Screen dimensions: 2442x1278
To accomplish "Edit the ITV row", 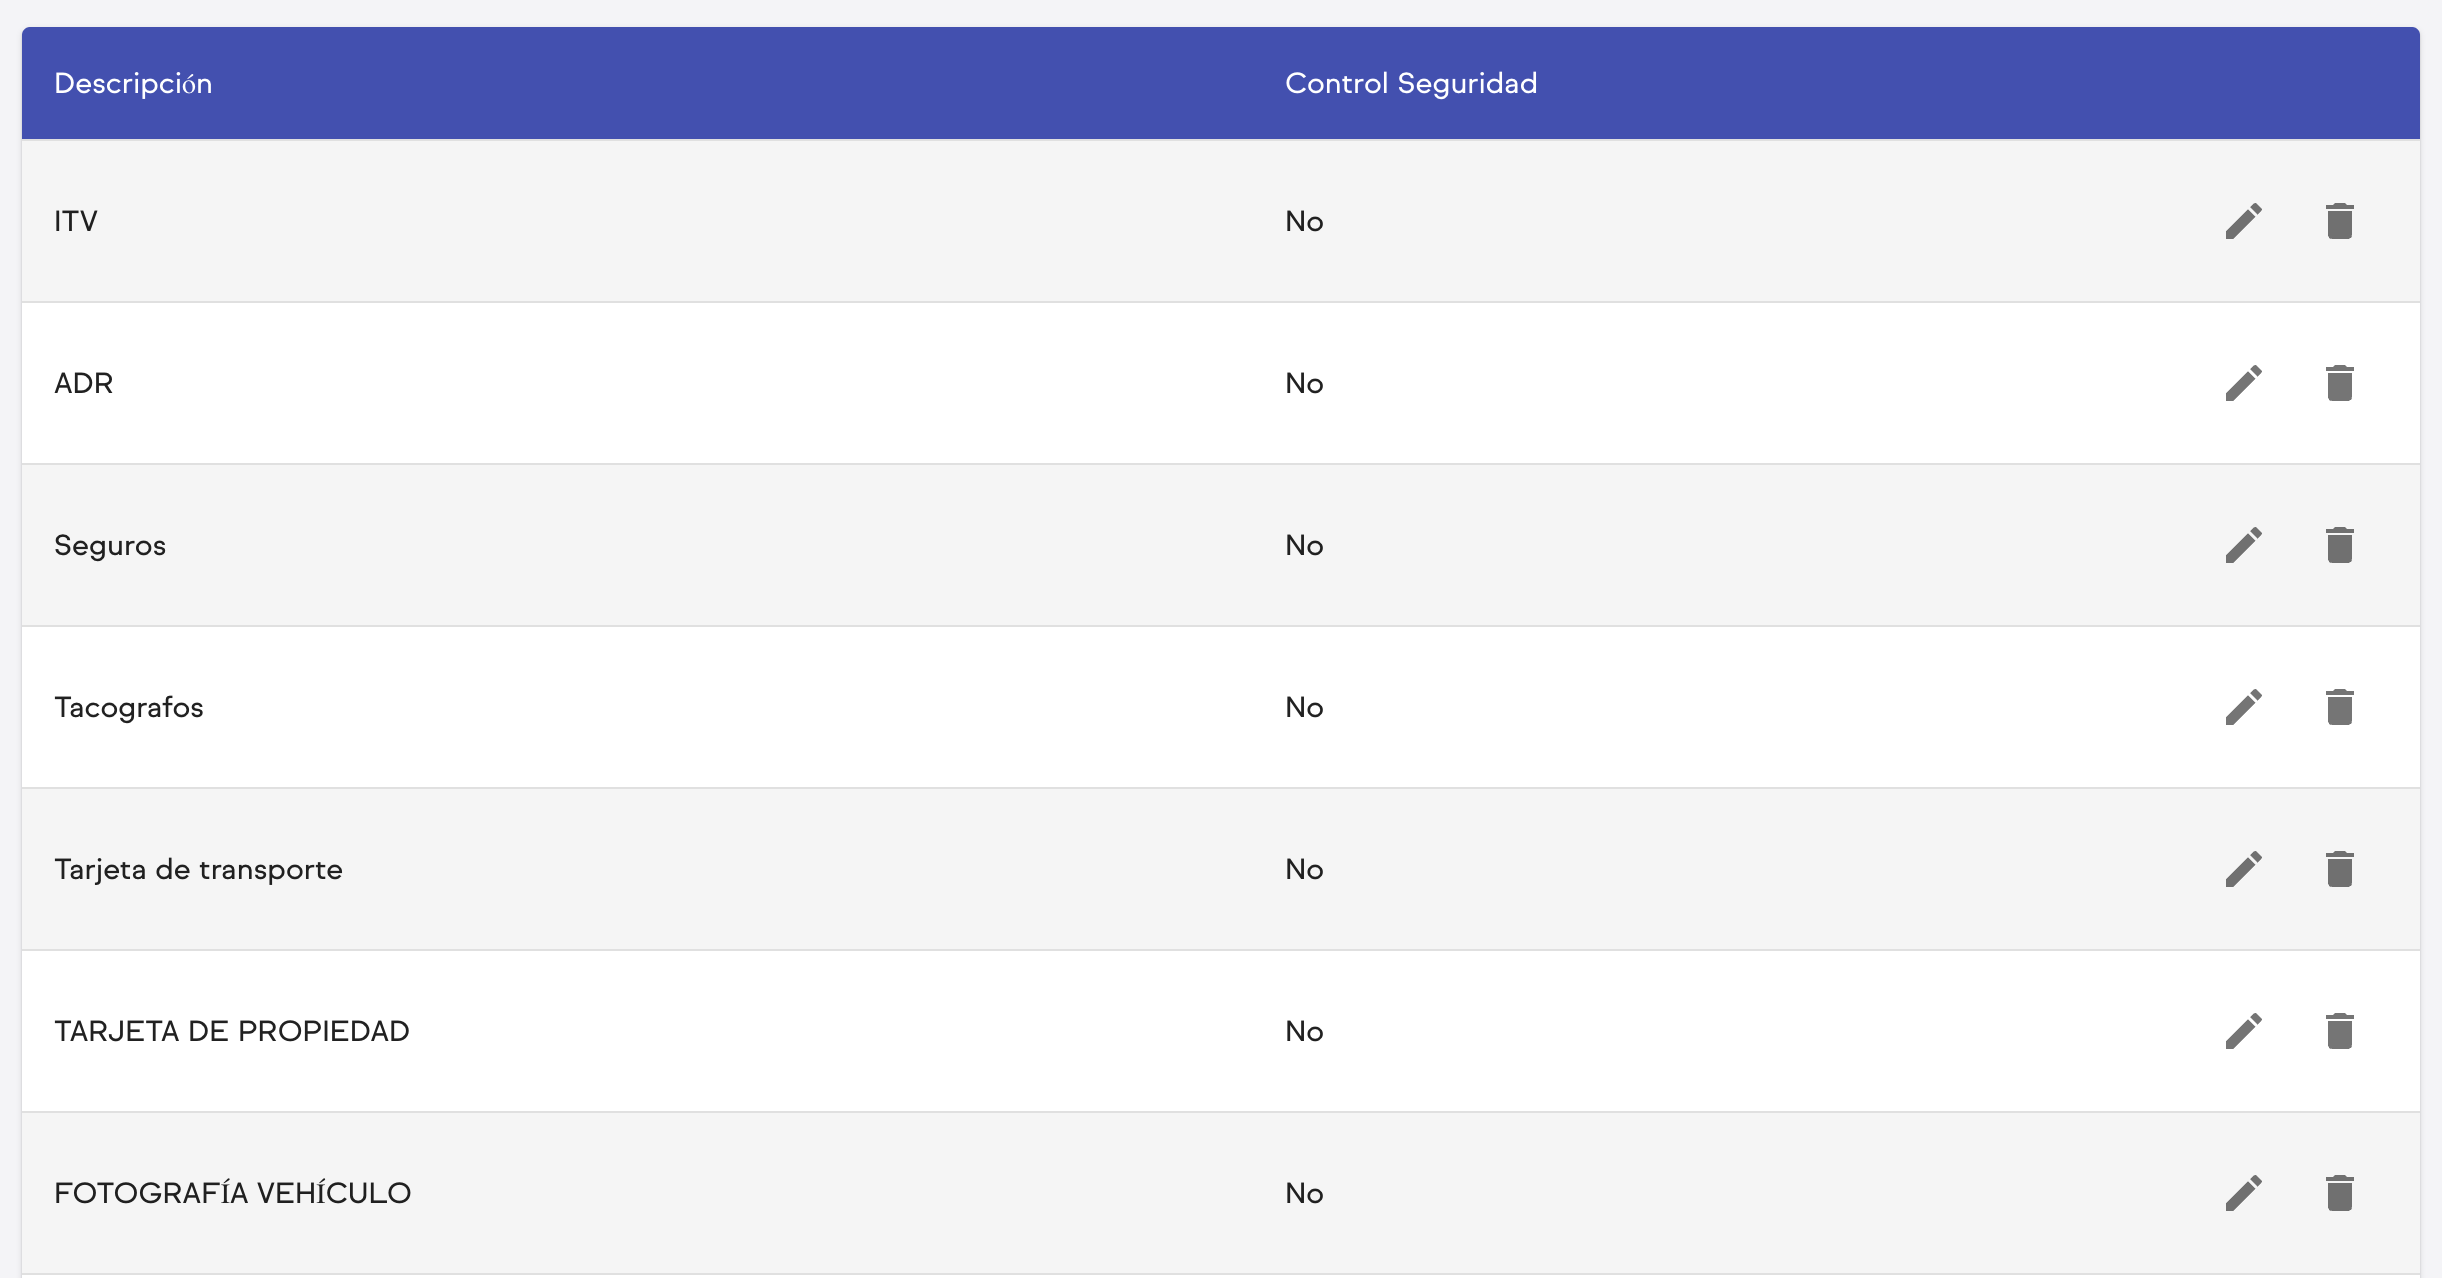I will coord(2243,221).
